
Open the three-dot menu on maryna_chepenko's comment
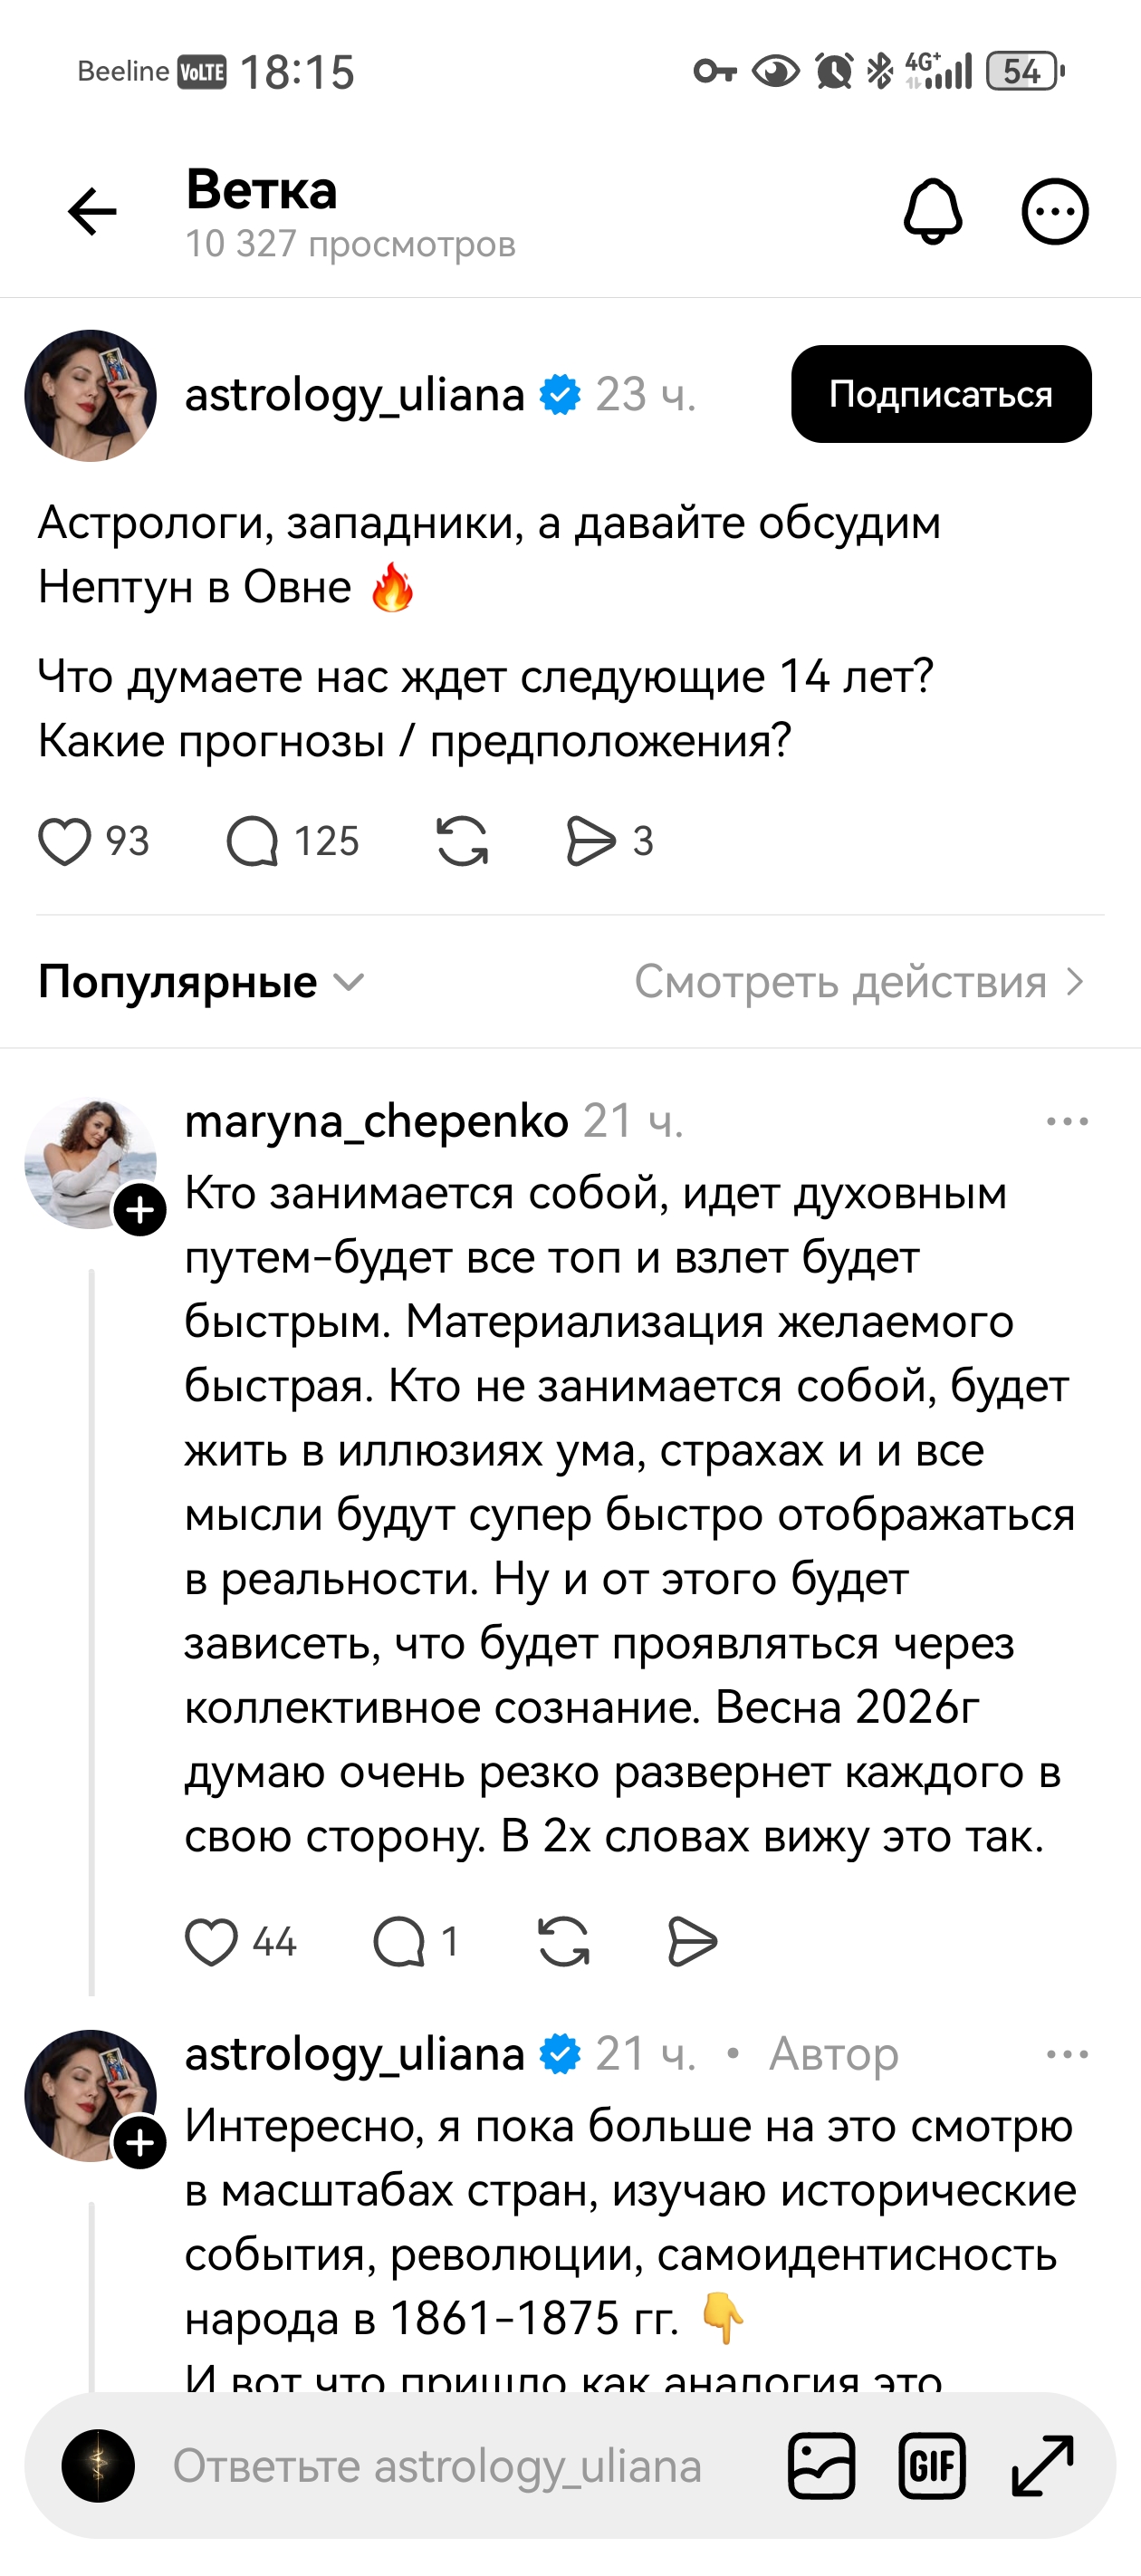tap(1066, 1122)
